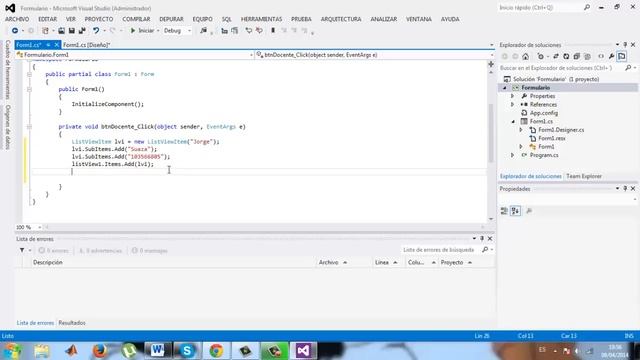
Task: Collapse the btnDocente_Click method region
Action: 29,127
